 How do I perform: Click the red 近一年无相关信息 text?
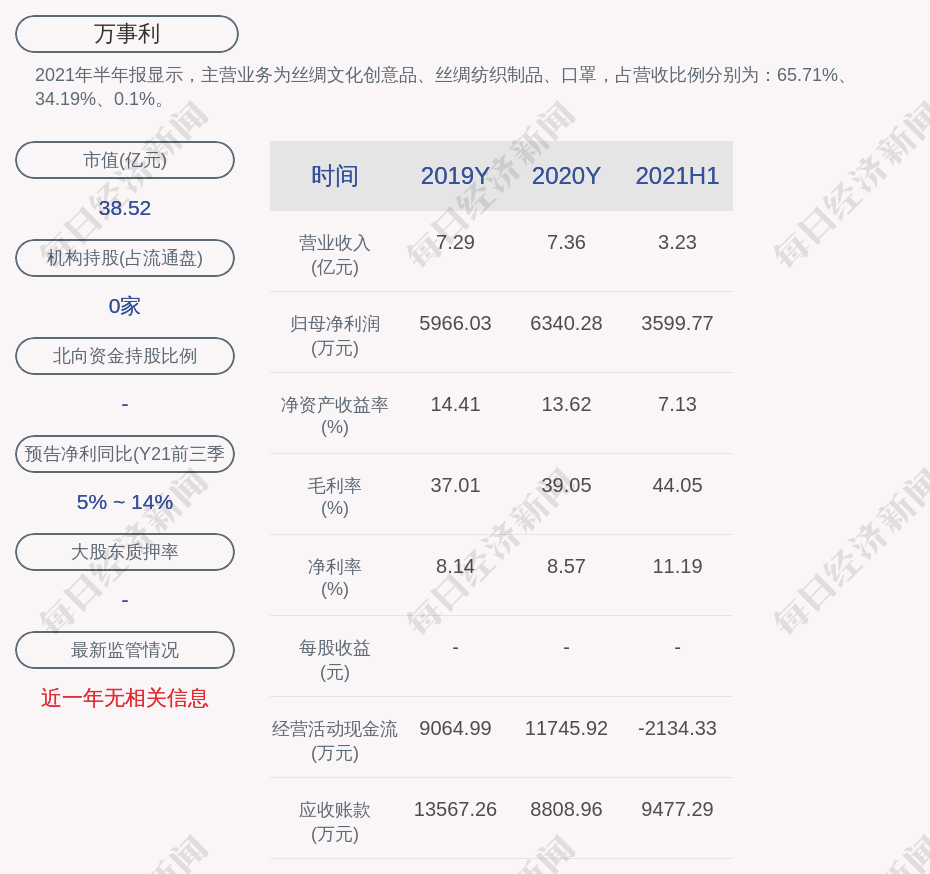125,698
